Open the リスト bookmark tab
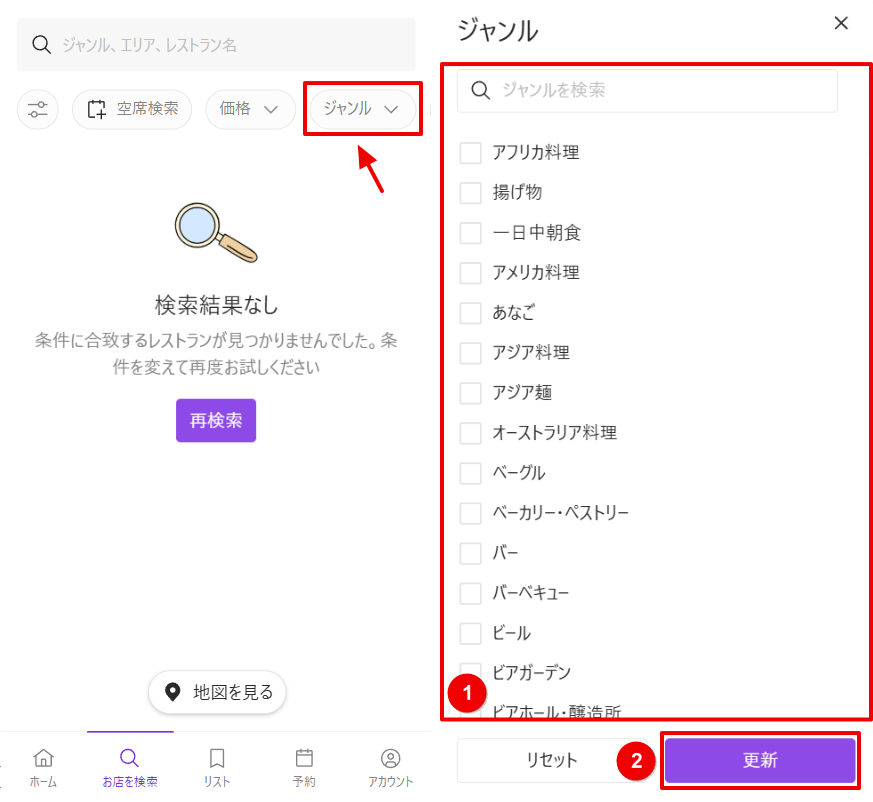This screenshot has height=802, width=873. [x=217, y=767]
